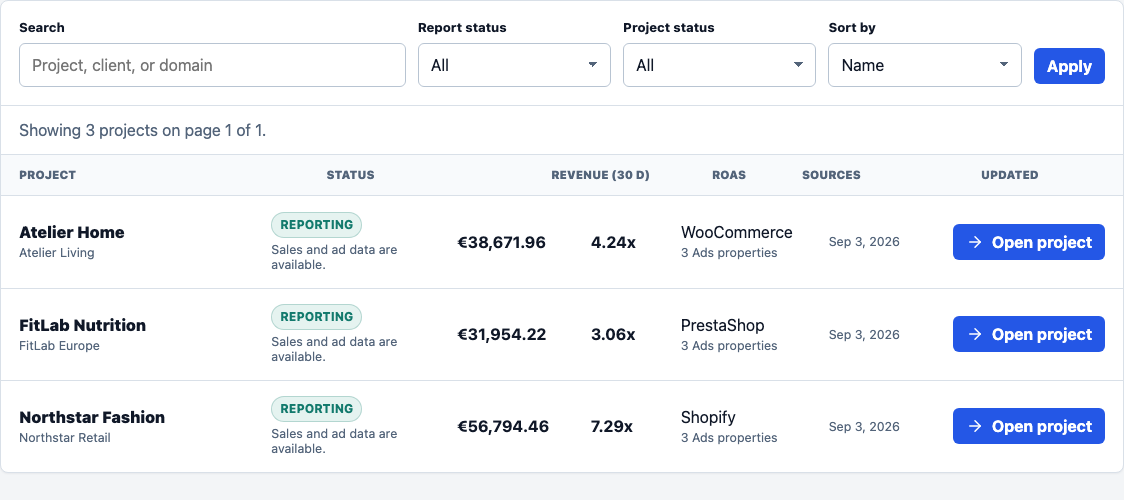Image resolution: width=1124 pixels, height=500 pixels.
Task: Click the Atelier Living client name
Action: [x=57, y=252]
